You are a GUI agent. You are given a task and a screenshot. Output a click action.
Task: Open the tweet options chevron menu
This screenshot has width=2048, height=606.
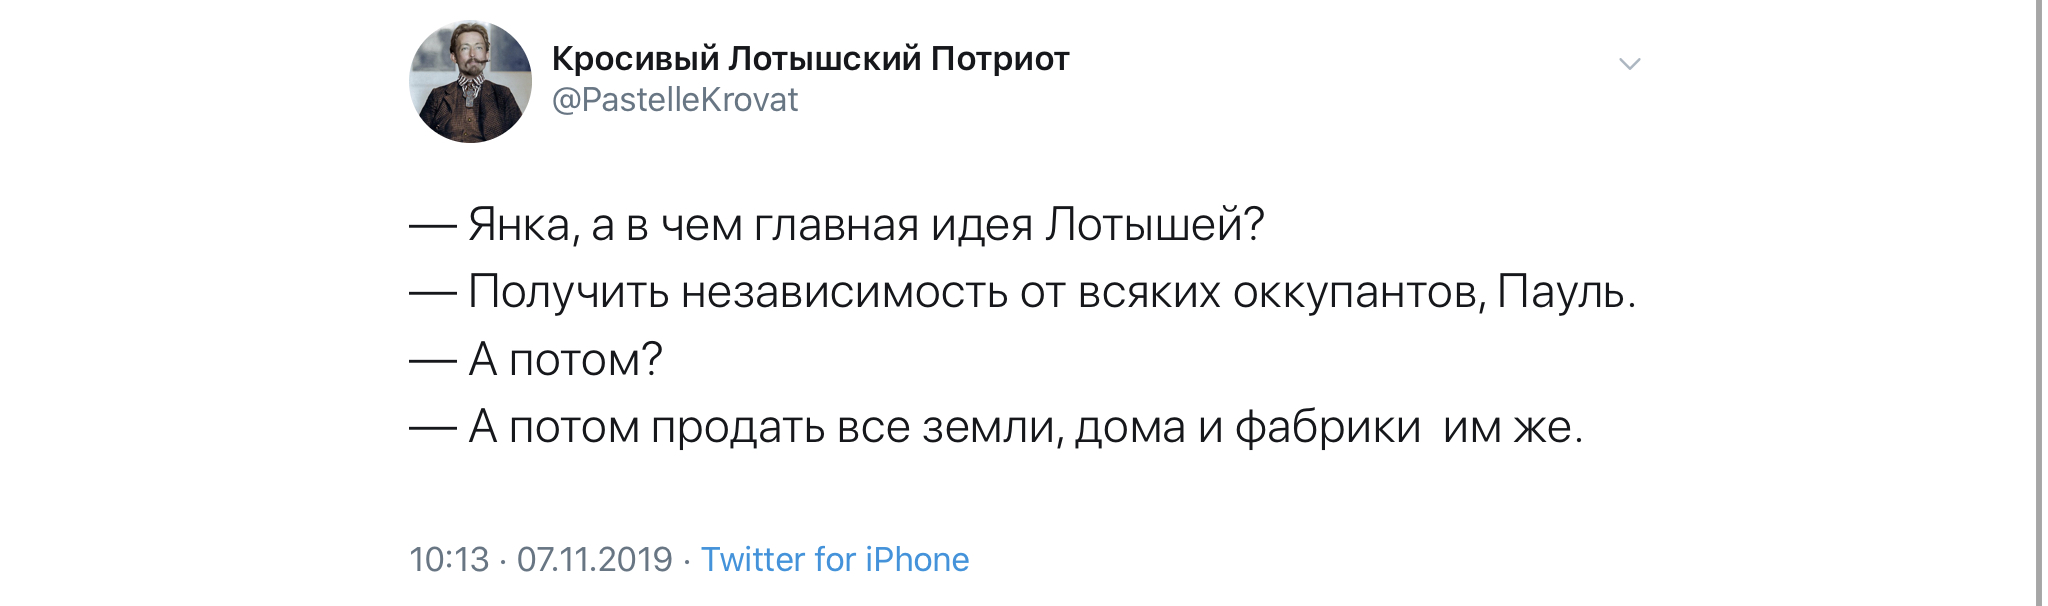point(1629,64)
